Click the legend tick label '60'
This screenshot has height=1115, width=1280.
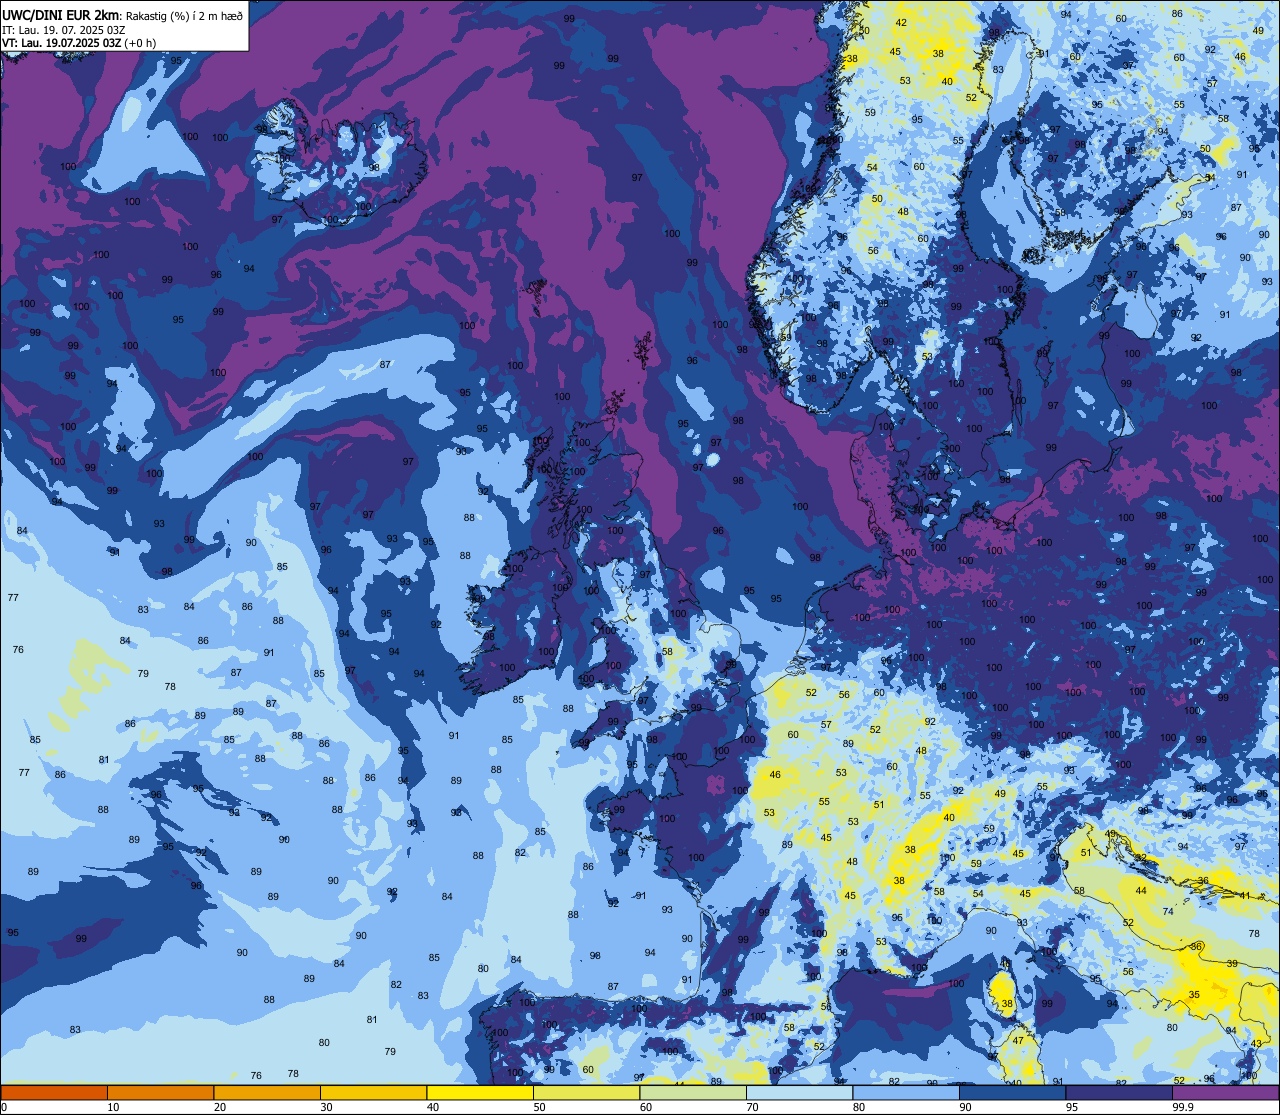(x=646, y=1107)
